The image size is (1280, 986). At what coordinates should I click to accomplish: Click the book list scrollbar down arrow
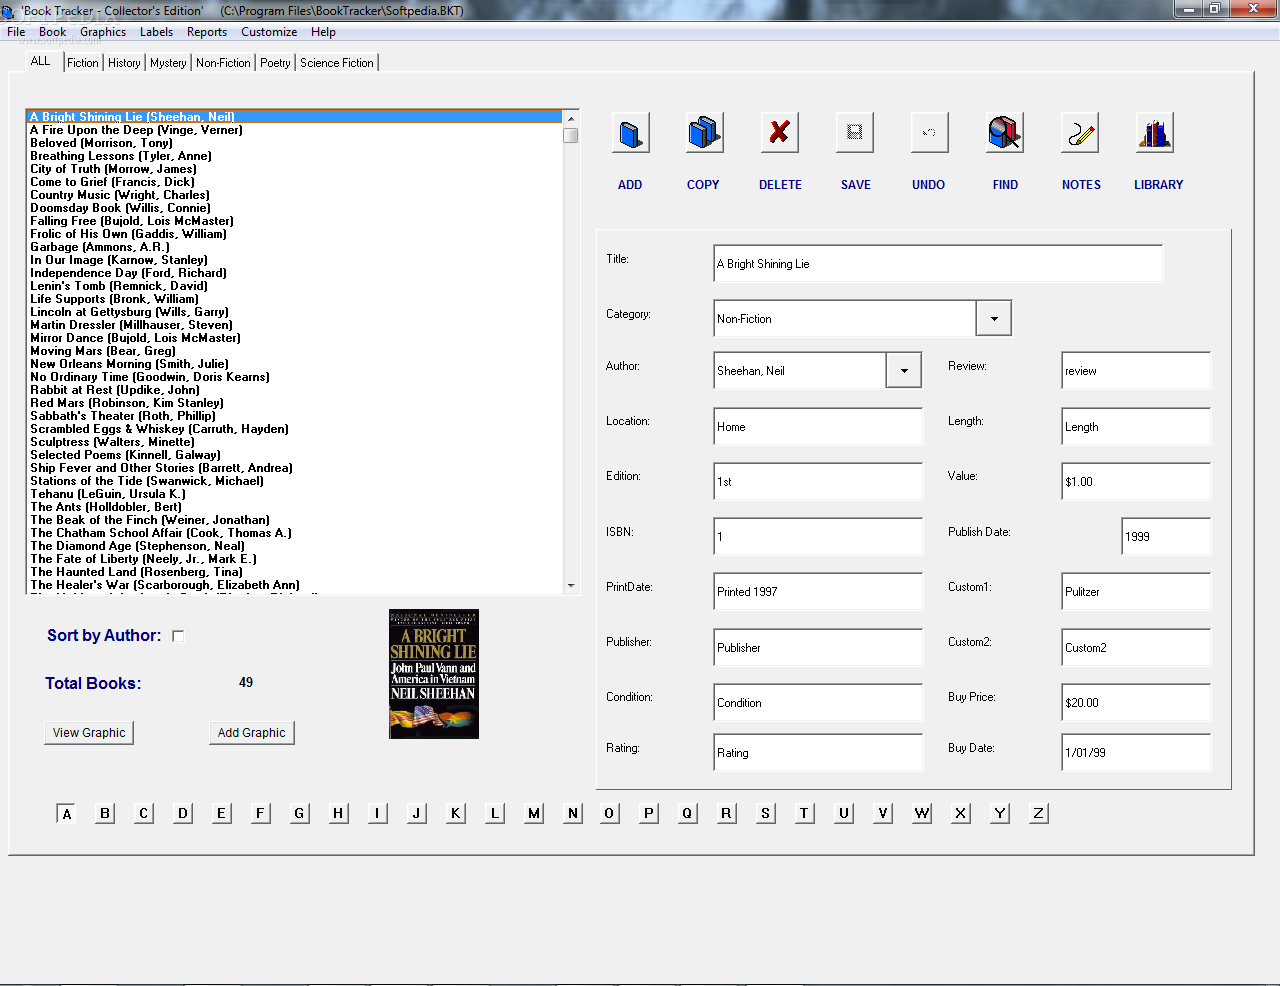point(571,586)
